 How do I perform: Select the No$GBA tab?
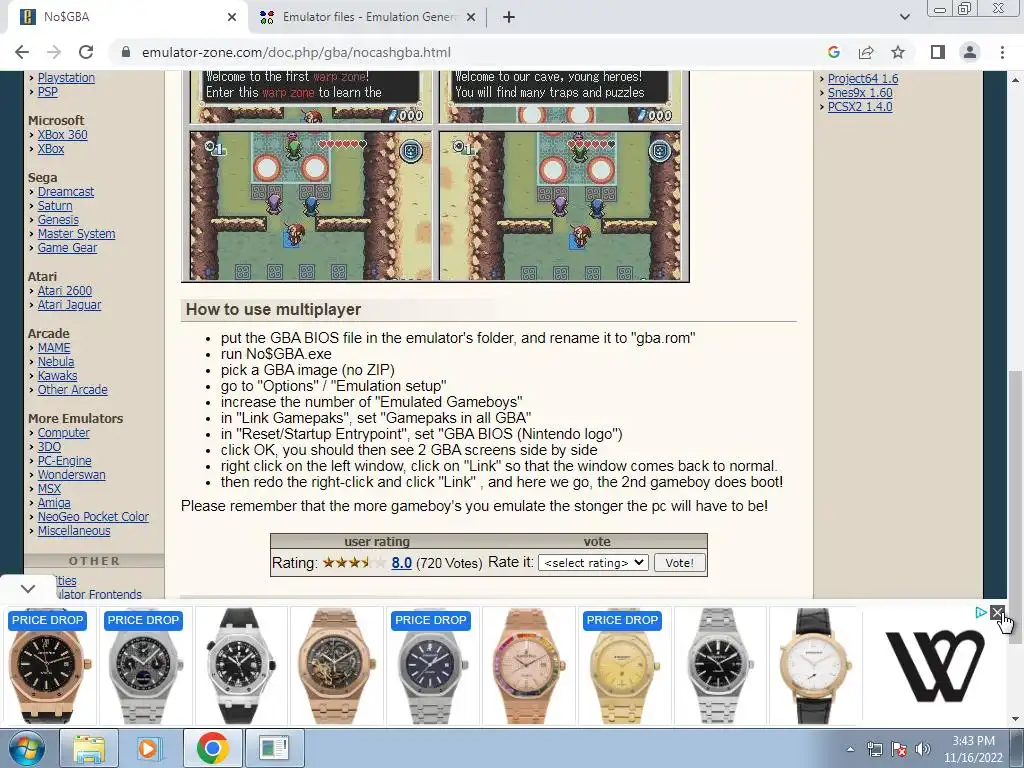pyautogui.click(x=127, y=17)
